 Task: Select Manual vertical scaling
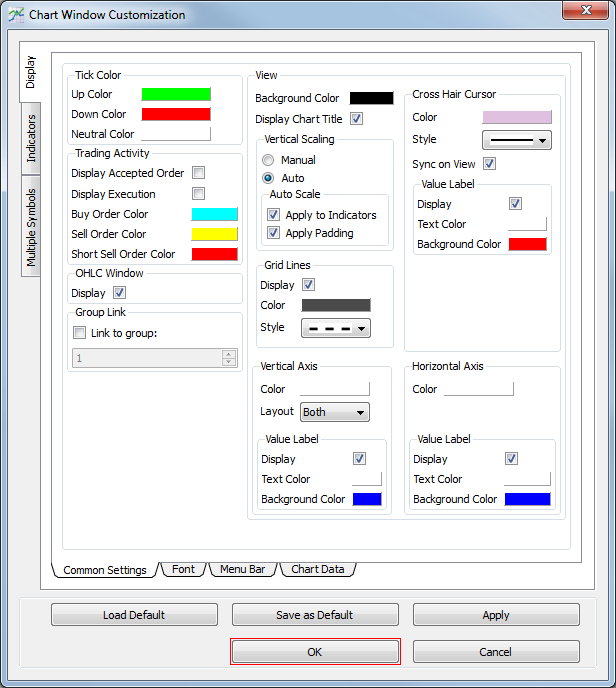point(268,160)
